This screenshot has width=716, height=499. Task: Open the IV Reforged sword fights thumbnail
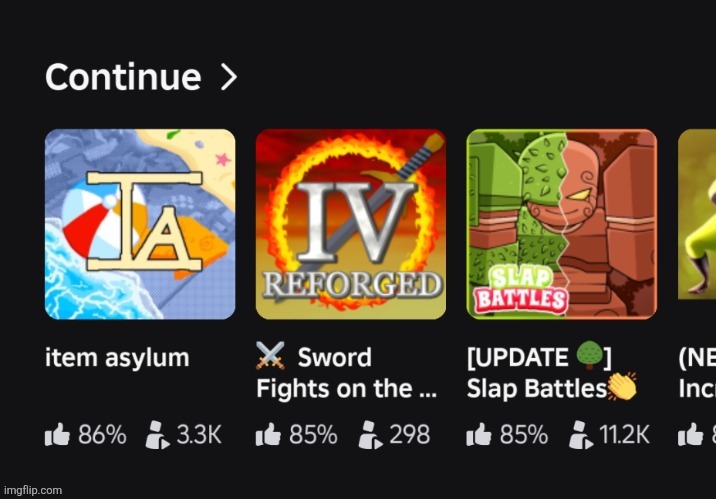coord(351,224)
